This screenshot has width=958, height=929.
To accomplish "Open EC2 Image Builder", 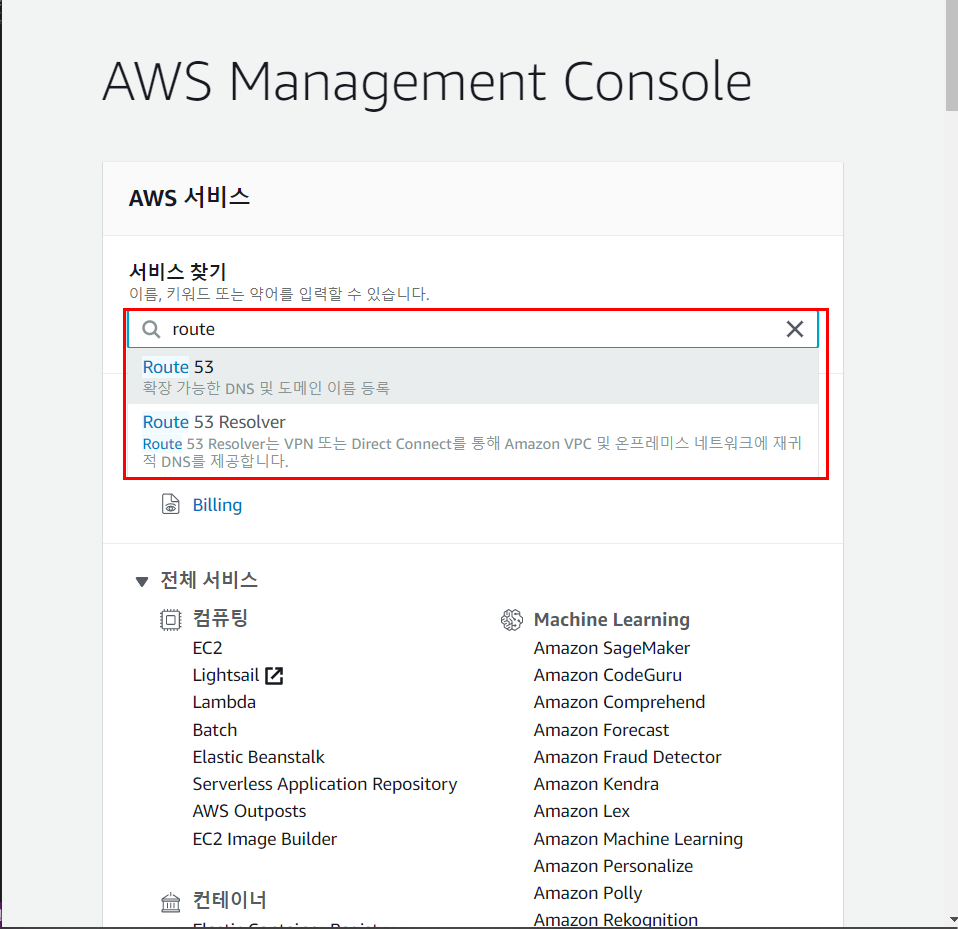I will pyautogui.click(x=265, y=839).
